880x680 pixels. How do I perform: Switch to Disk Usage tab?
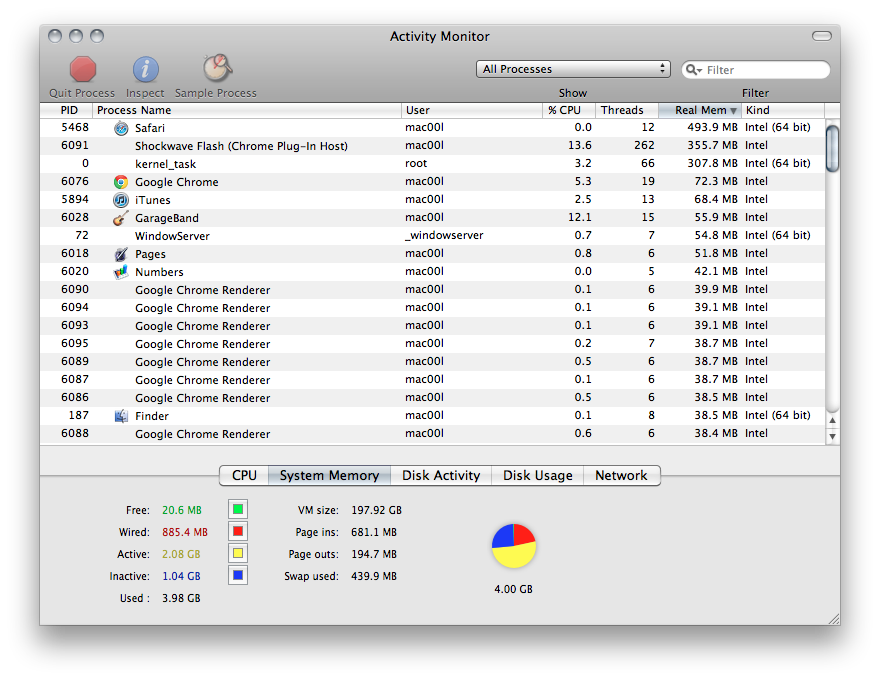(538, 475)
